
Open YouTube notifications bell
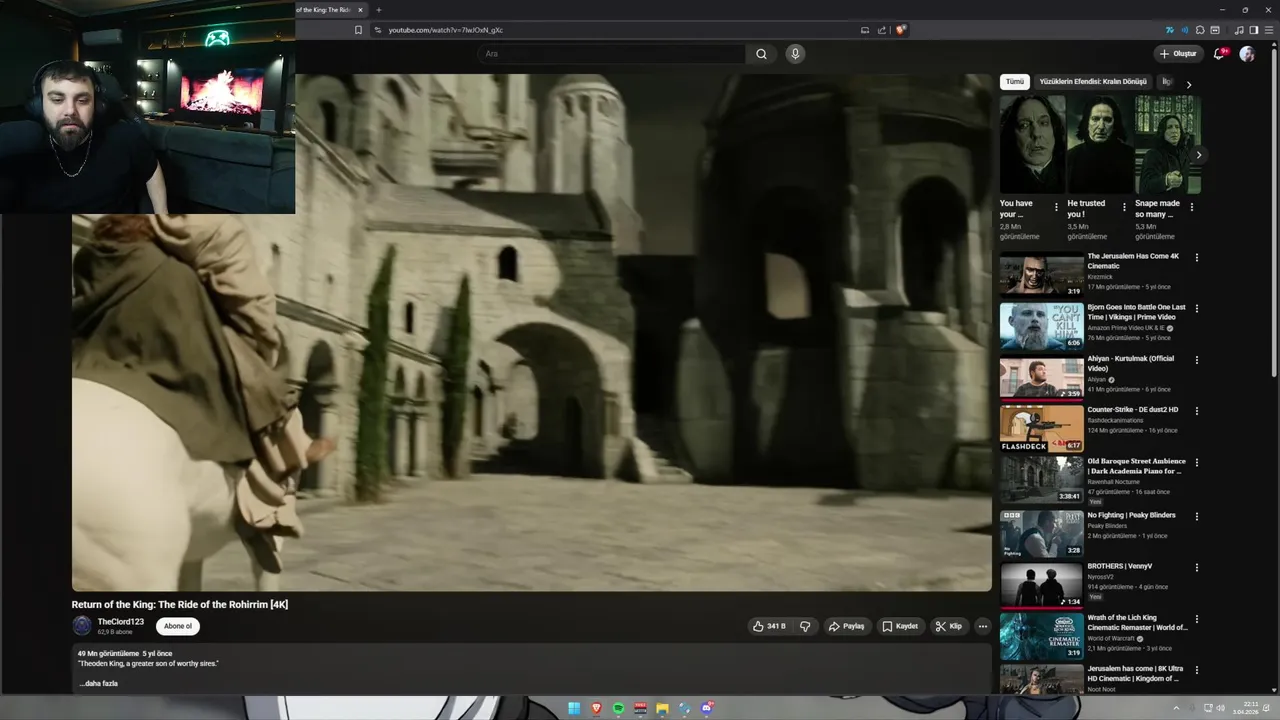pos(1219,54)
